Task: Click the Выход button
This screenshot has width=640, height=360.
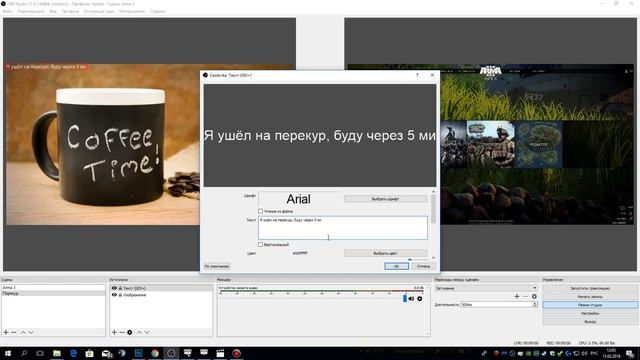Action: click(590, 322)
